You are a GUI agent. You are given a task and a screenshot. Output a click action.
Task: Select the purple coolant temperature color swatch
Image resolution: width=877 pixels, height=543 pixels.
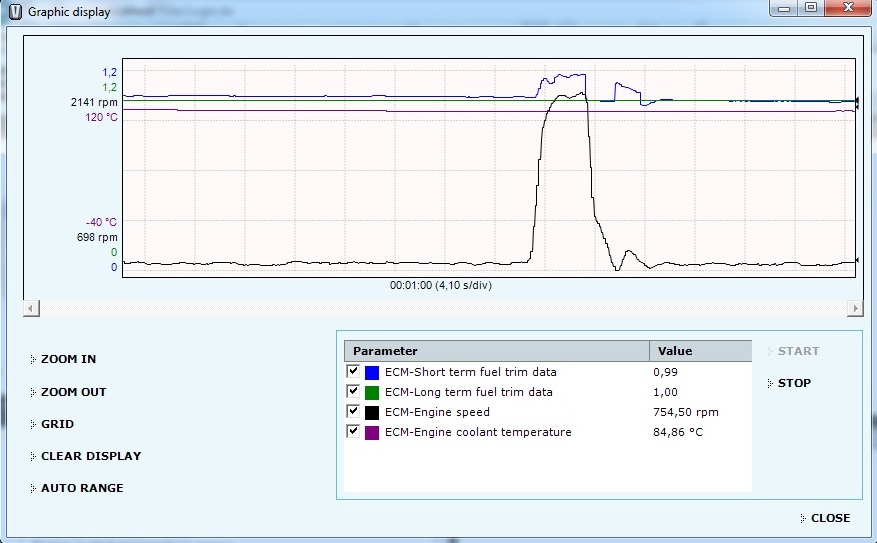(x=372, y=432)
